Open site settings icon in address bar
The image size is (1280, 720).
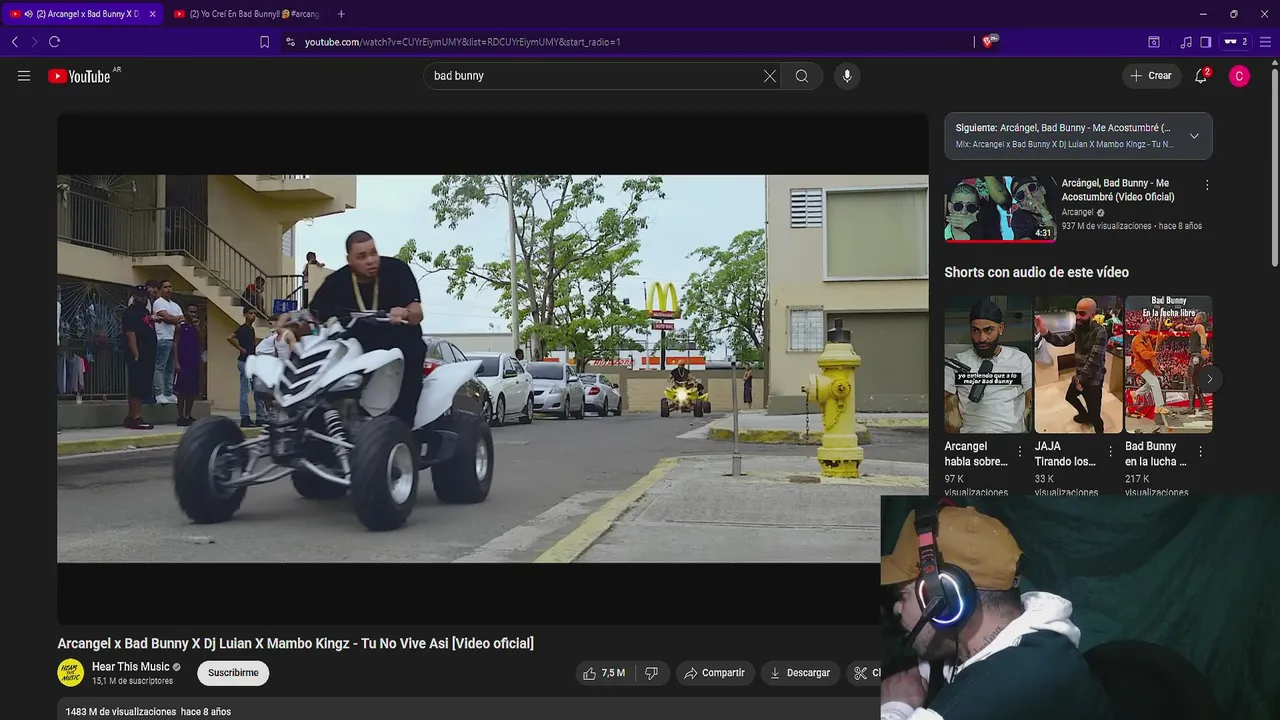pos(290,42)
